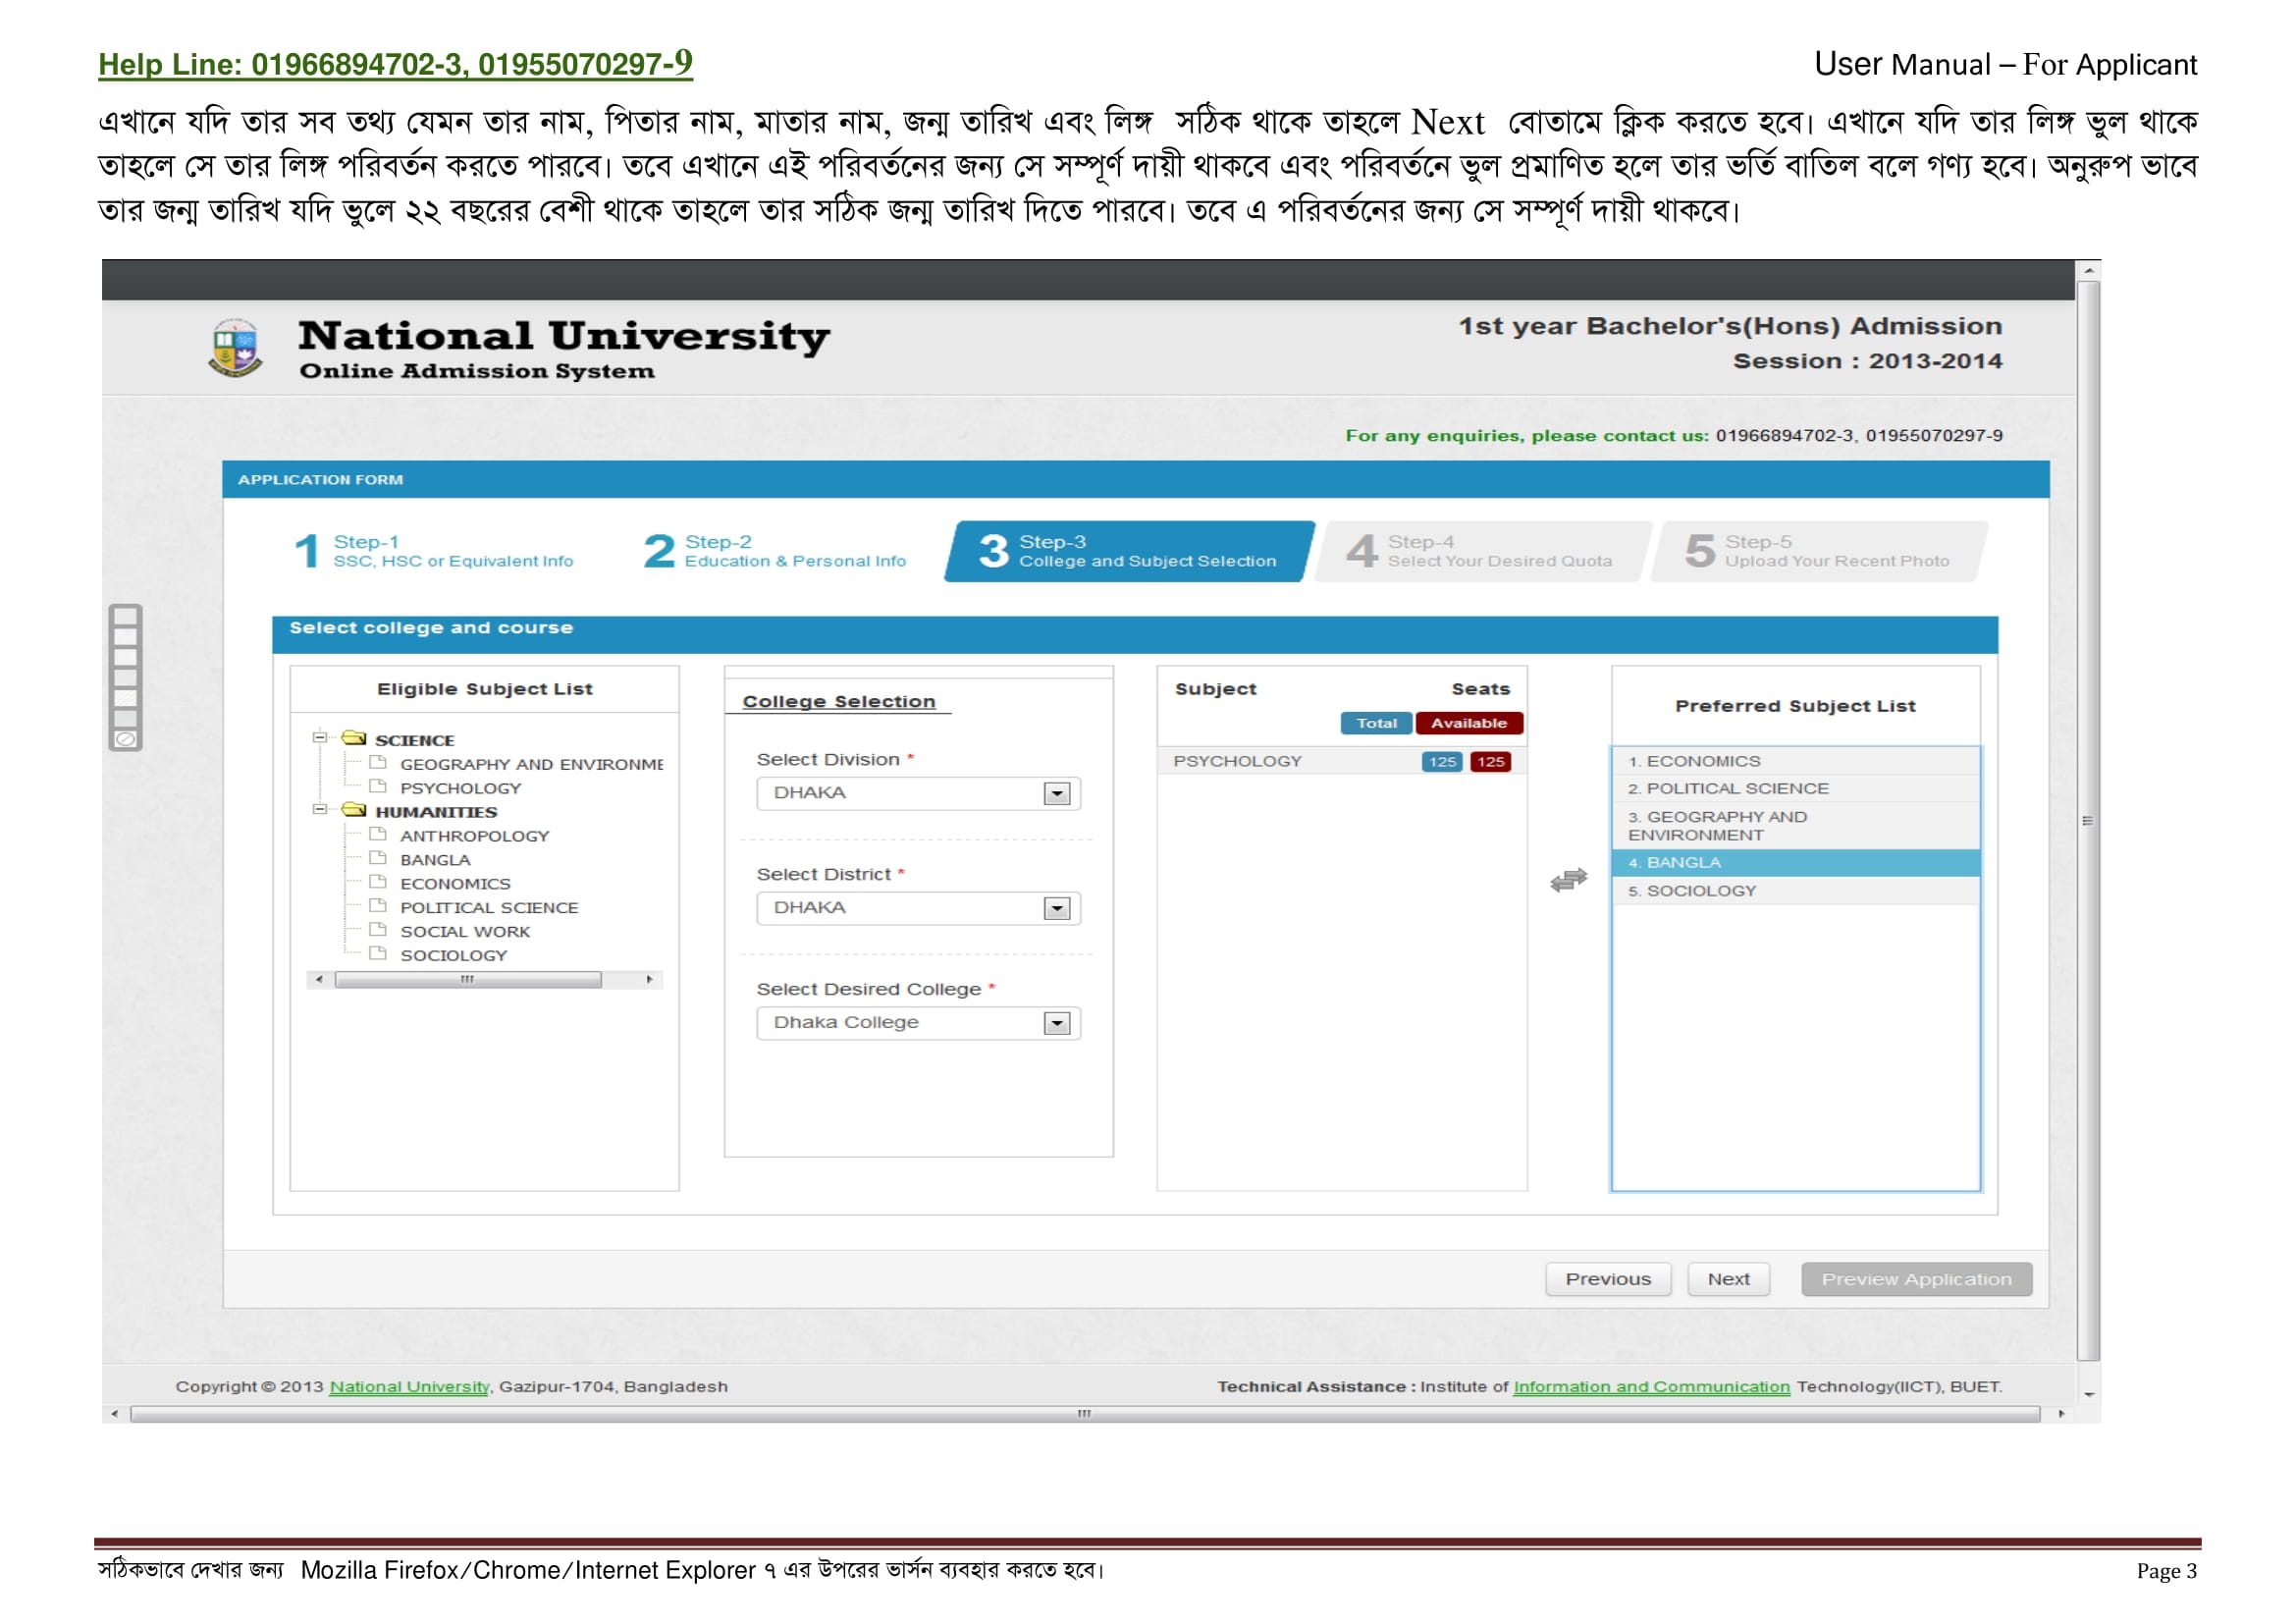Select Step-3 College and Subject Selection tab
Screen dimensions: 2296x1624
[1129, 551]
